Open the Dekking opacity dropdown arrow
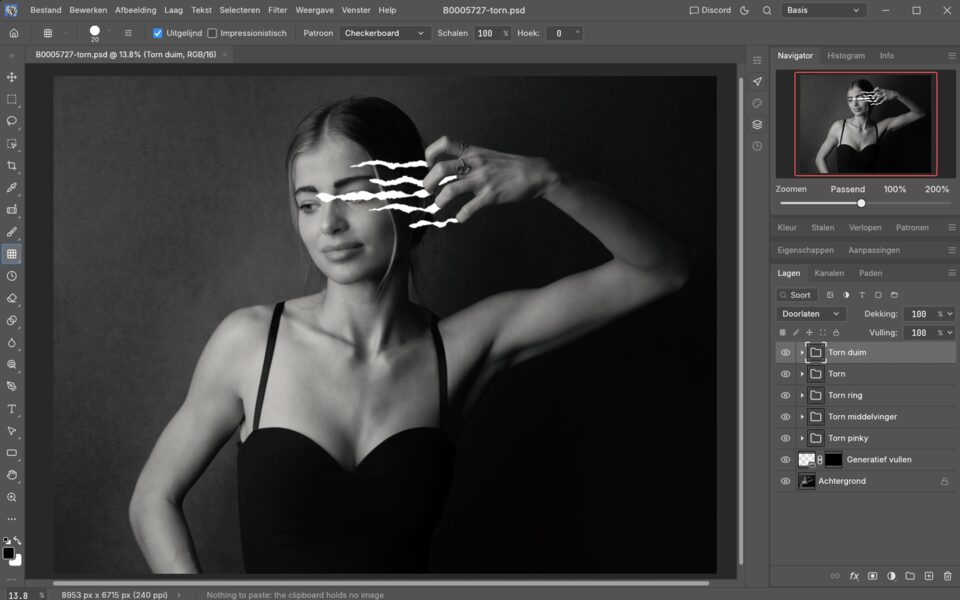 [950, 314]
